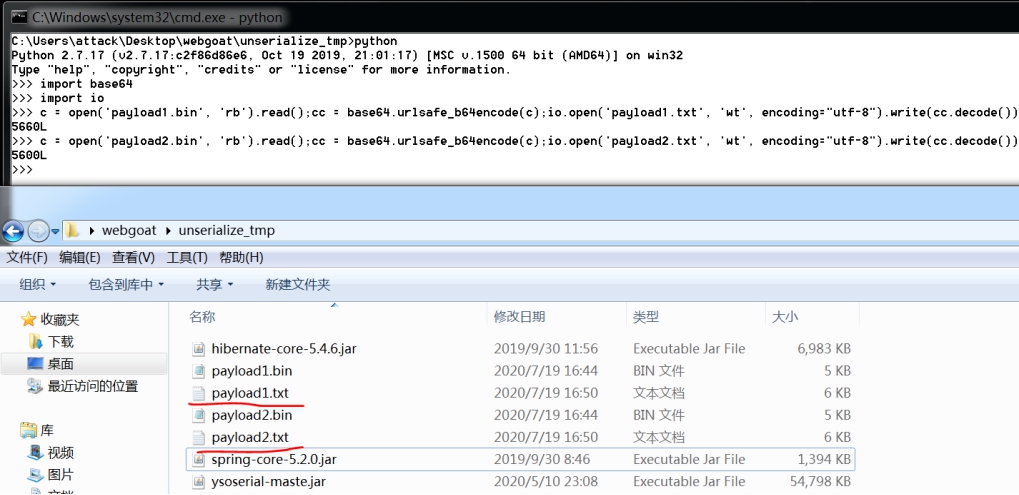Select unserialize_tmp in the address breadcrumb
This screenshot has height=495, width=1019.
click(227, 231)
